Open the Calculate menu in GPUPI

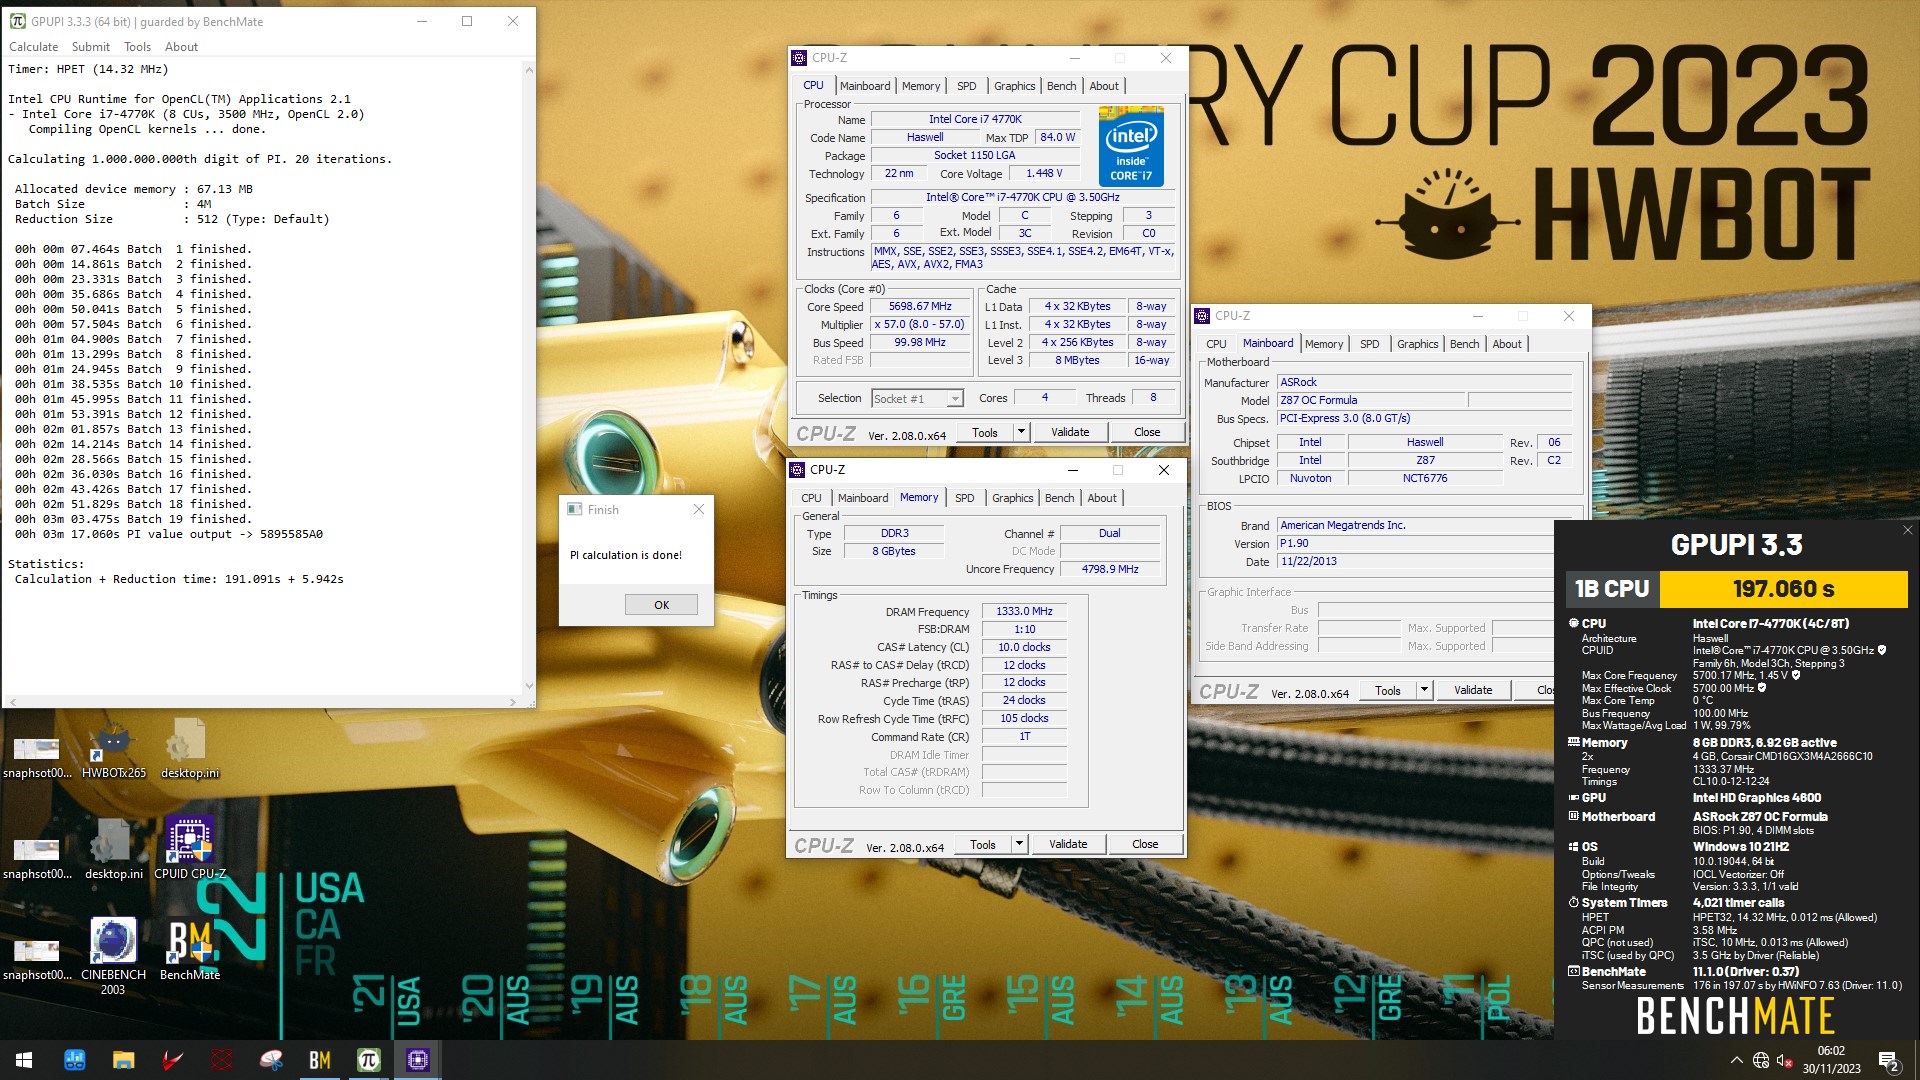(33, 47)
